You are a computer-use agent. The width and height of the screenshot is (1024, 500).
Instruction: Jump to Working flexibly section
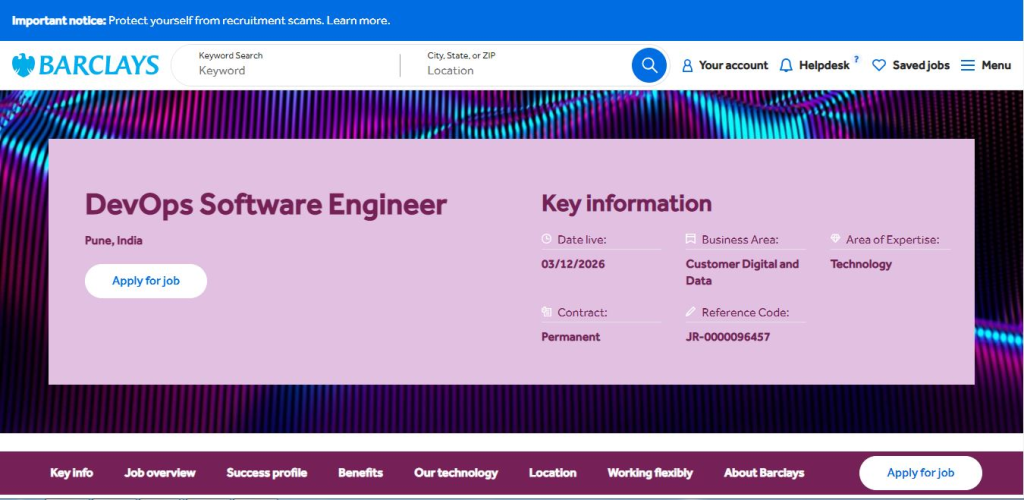[650, 473]
